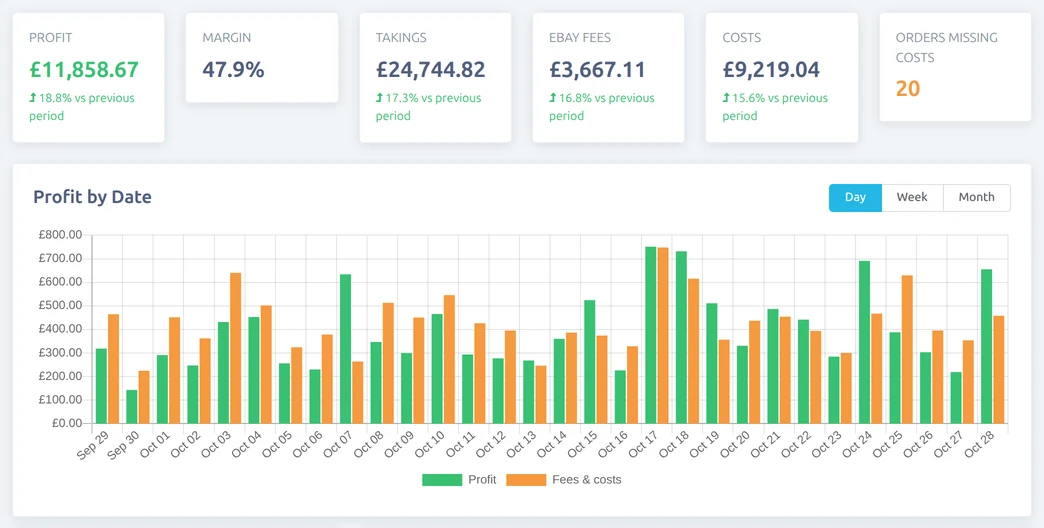Image resolution: width=1044 pixels, height=528 pixels.
Task: Click the £400.00 axis label
Action: pos(61,330)
